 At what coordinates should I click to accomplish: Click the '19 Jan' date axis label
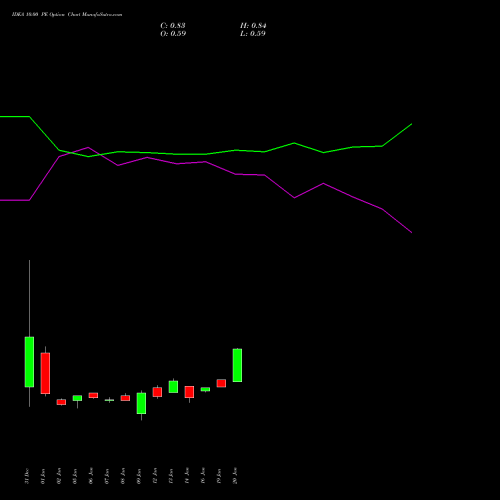(219, 476)
